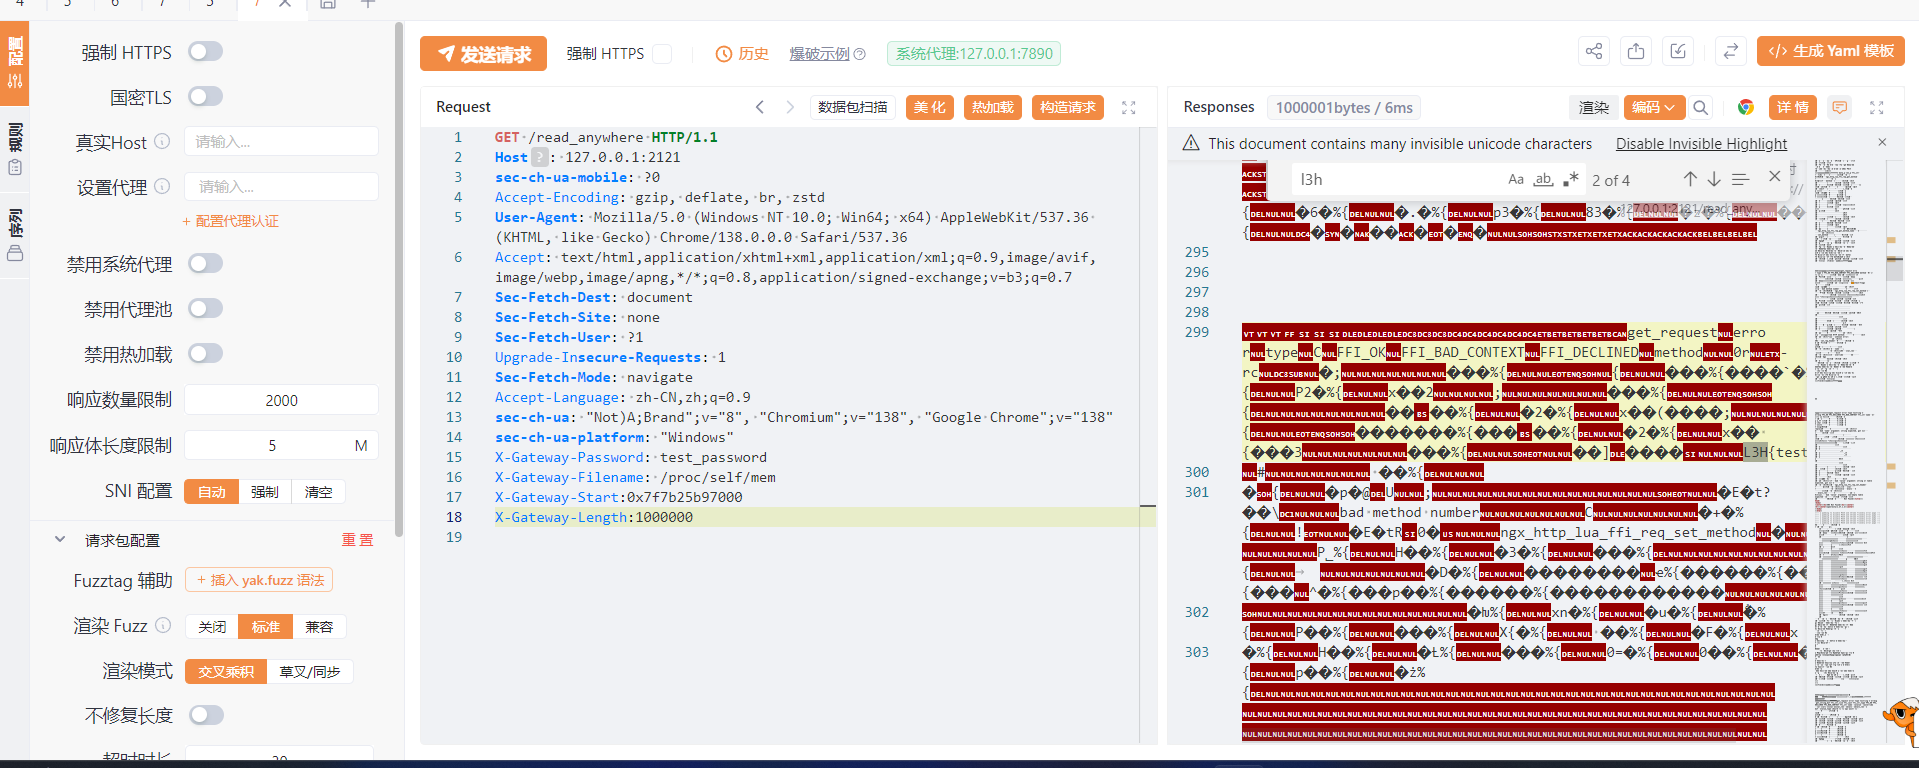Select the 强制 SNI option
Image resolution: width=1919 pixels, height=768 pixels.
[x=264, y=492]
